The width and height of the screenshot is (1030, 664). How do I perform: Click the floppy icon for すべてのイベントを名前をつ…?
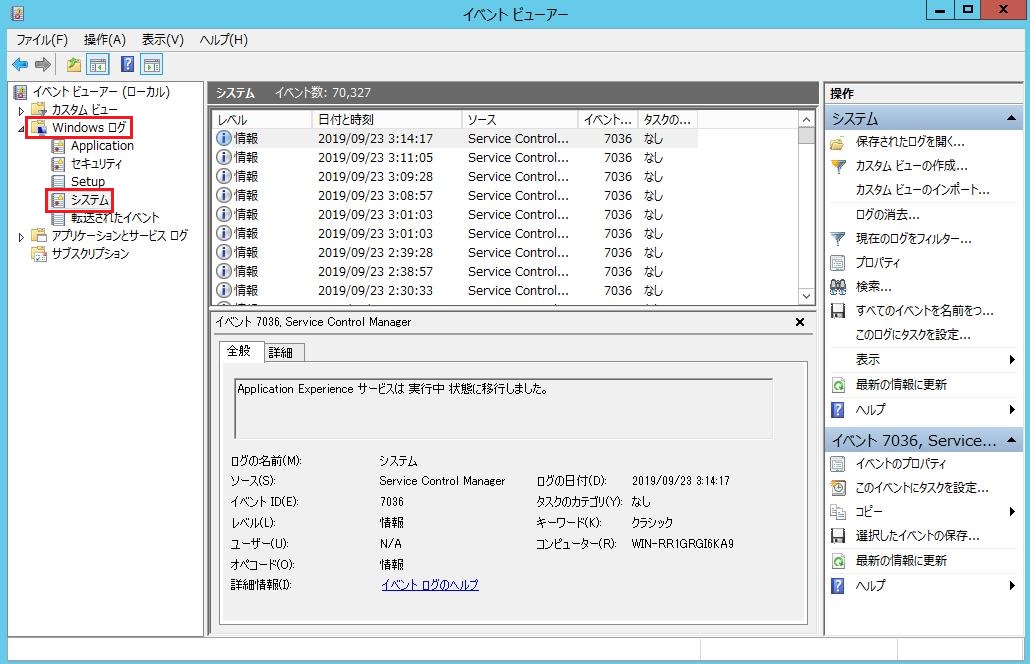(x=838, y=311)
